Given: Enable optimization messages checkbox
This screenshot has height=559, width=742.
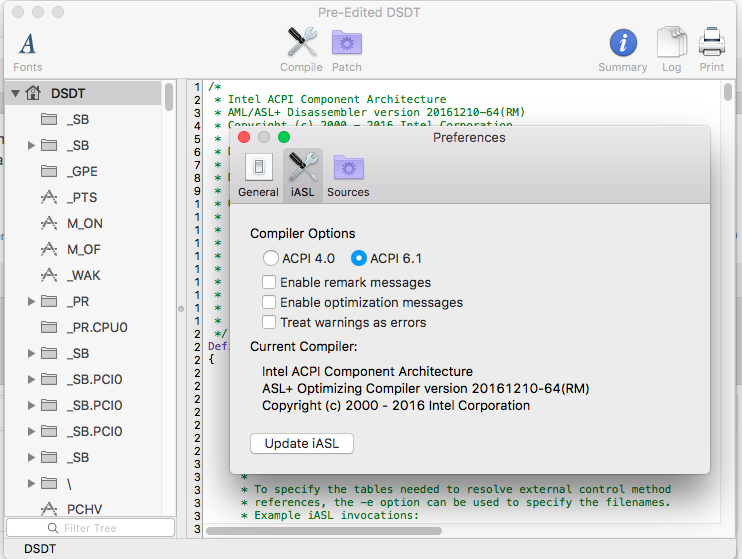Looking at the screenshot, I should coord(269,302).
